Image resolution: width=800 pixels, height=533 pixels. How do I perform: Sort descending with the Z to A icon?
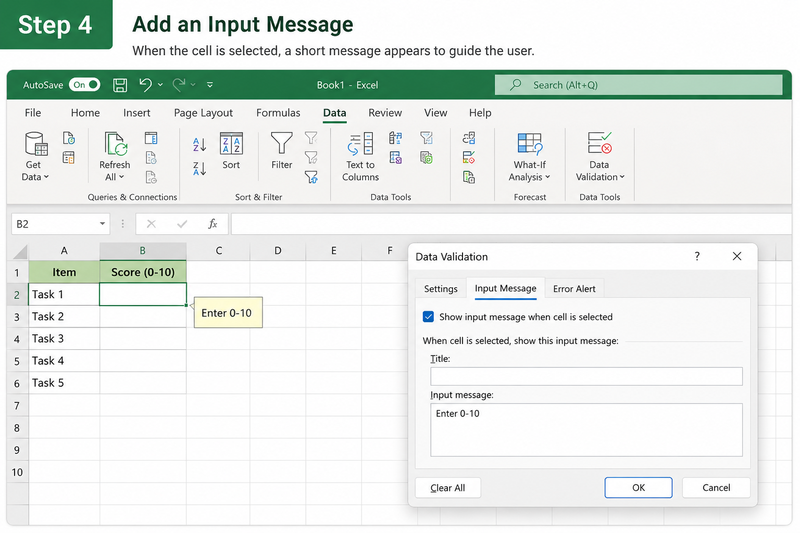coord(199,168)
